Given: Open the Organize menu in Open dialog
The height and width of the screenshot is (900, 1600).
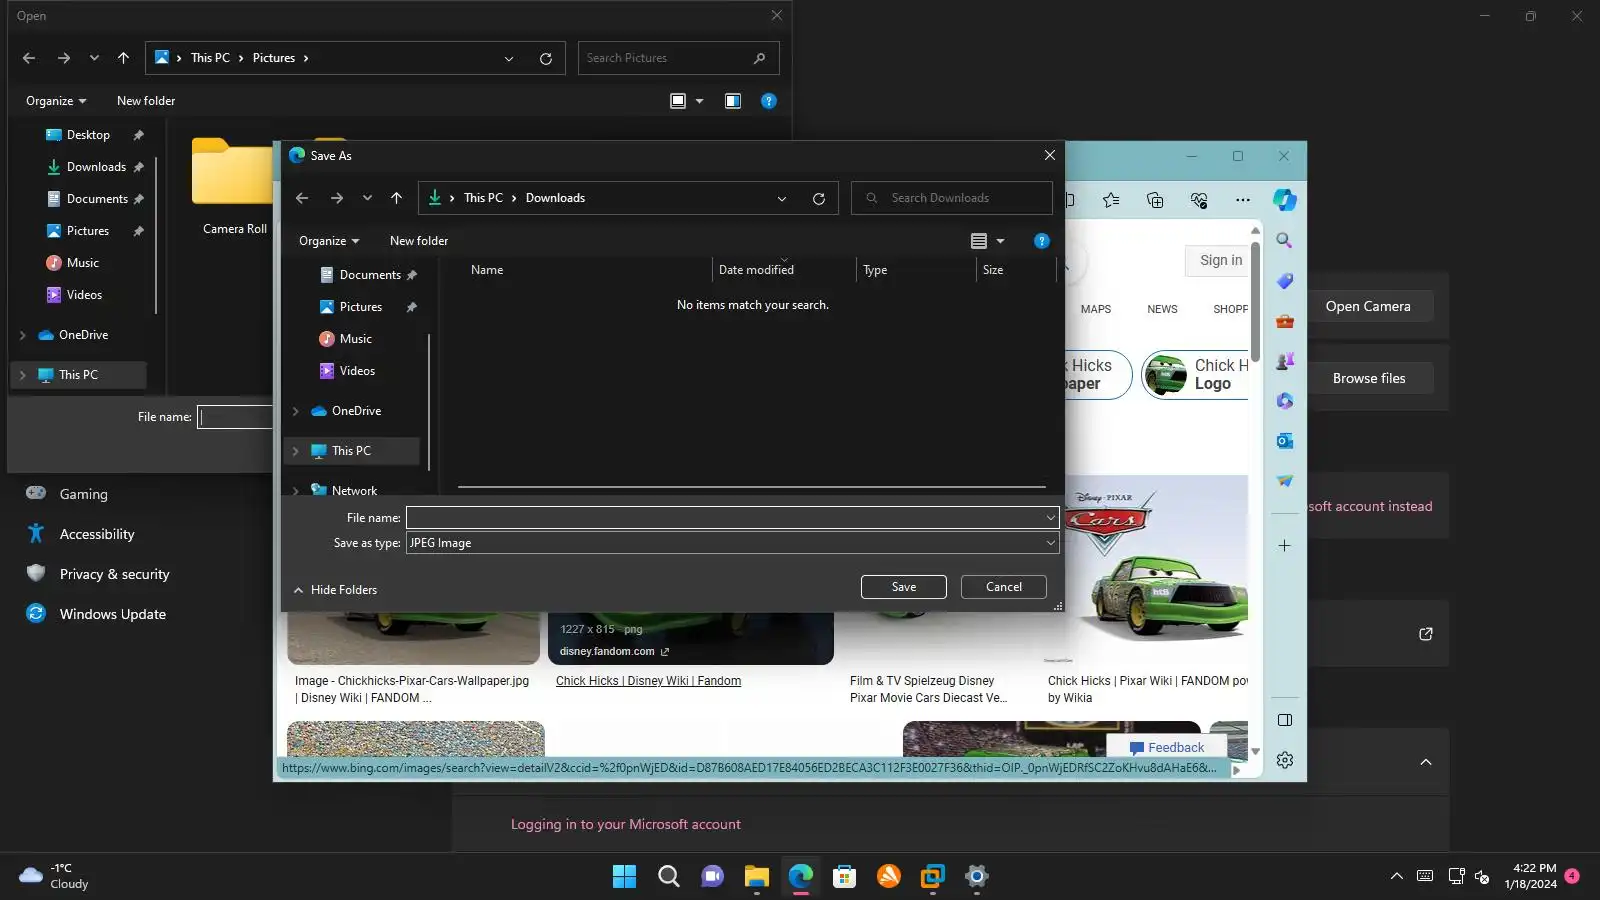Looking at the screenshot, I should click(56, 101).
